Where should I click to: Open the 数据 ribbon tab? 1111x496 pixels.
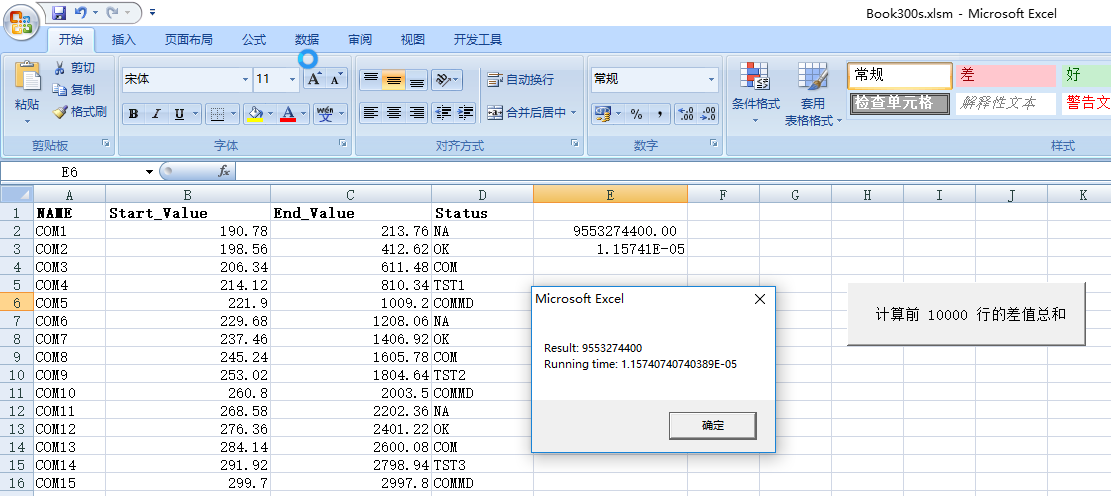pos(307,40)
